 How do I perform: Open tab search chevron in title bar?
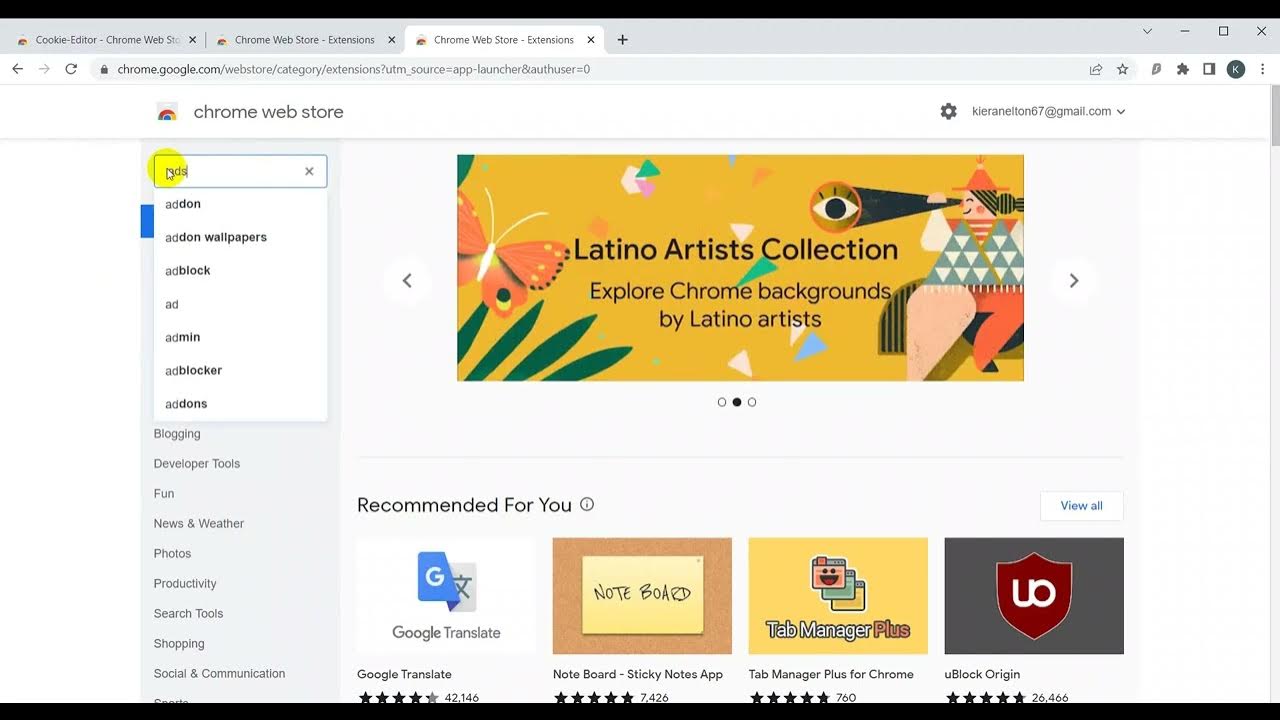[1147, 31]
